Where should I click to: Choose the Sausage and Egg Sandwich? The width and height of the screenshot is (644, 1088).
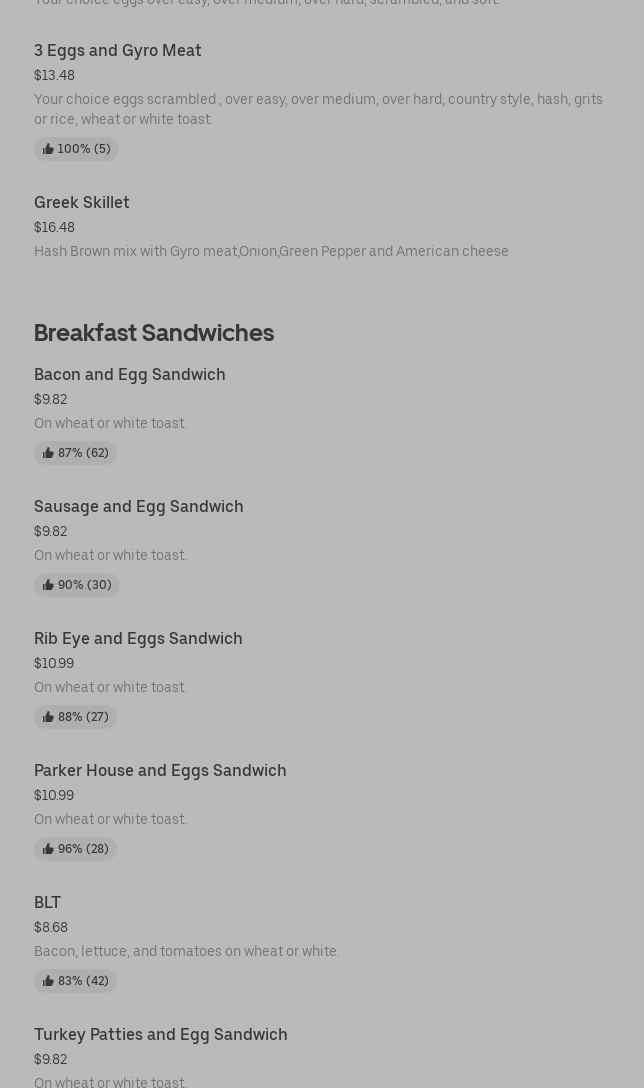coord(139,507)
